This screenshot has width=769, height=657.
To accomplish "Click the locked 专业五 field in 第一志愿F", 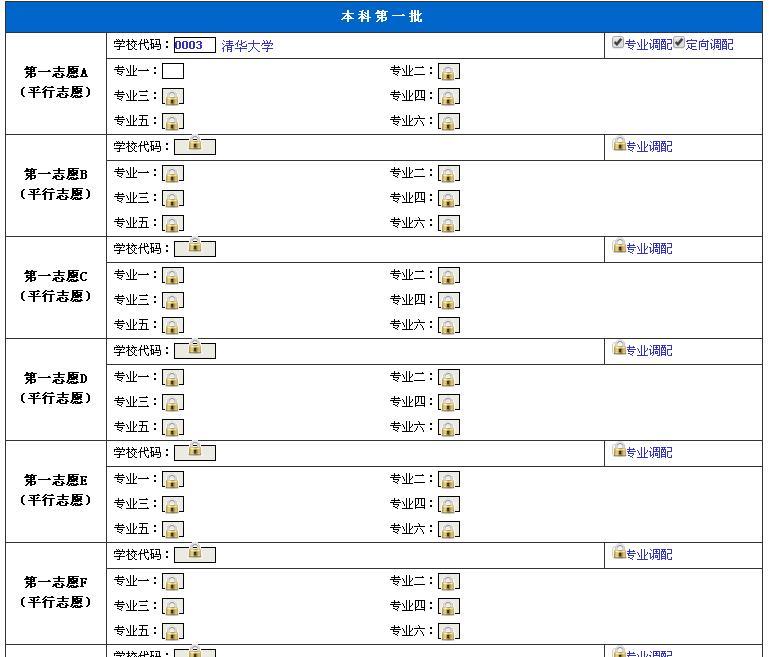I will pos(173,632).
